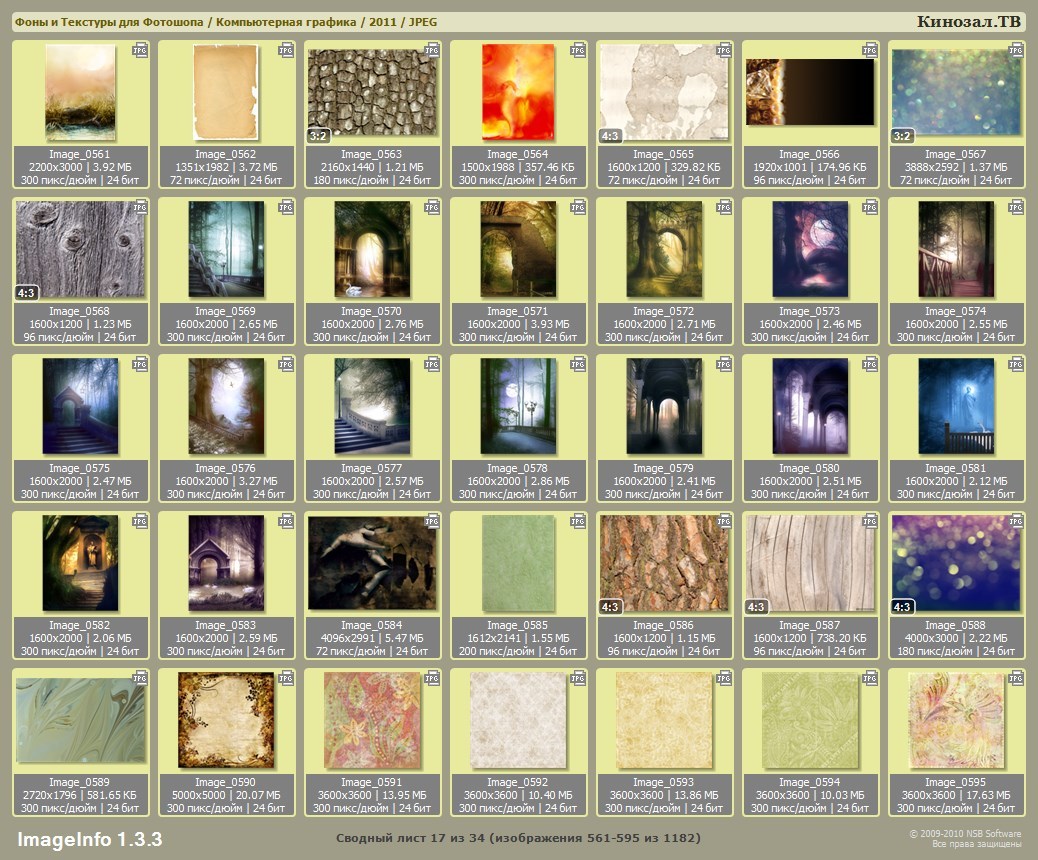
Task: Click the JPG icon on Image_0561
Action: pyautogui.click(x=140, y=50)
